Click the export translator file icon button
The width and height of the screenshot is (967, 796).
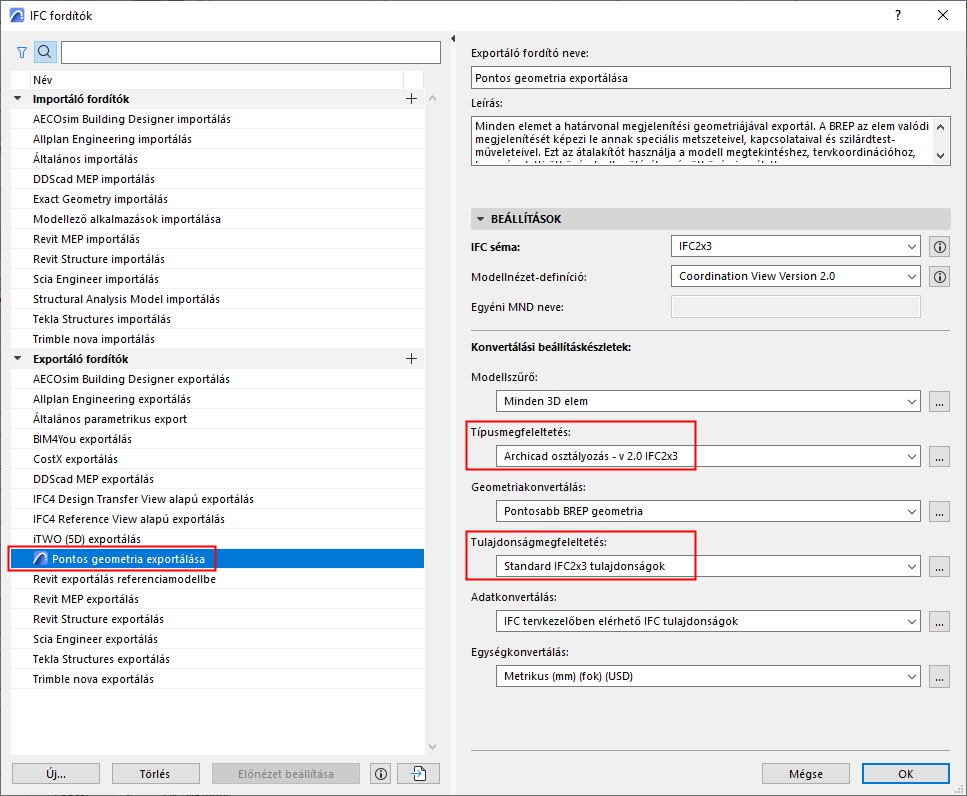point(419,774)
